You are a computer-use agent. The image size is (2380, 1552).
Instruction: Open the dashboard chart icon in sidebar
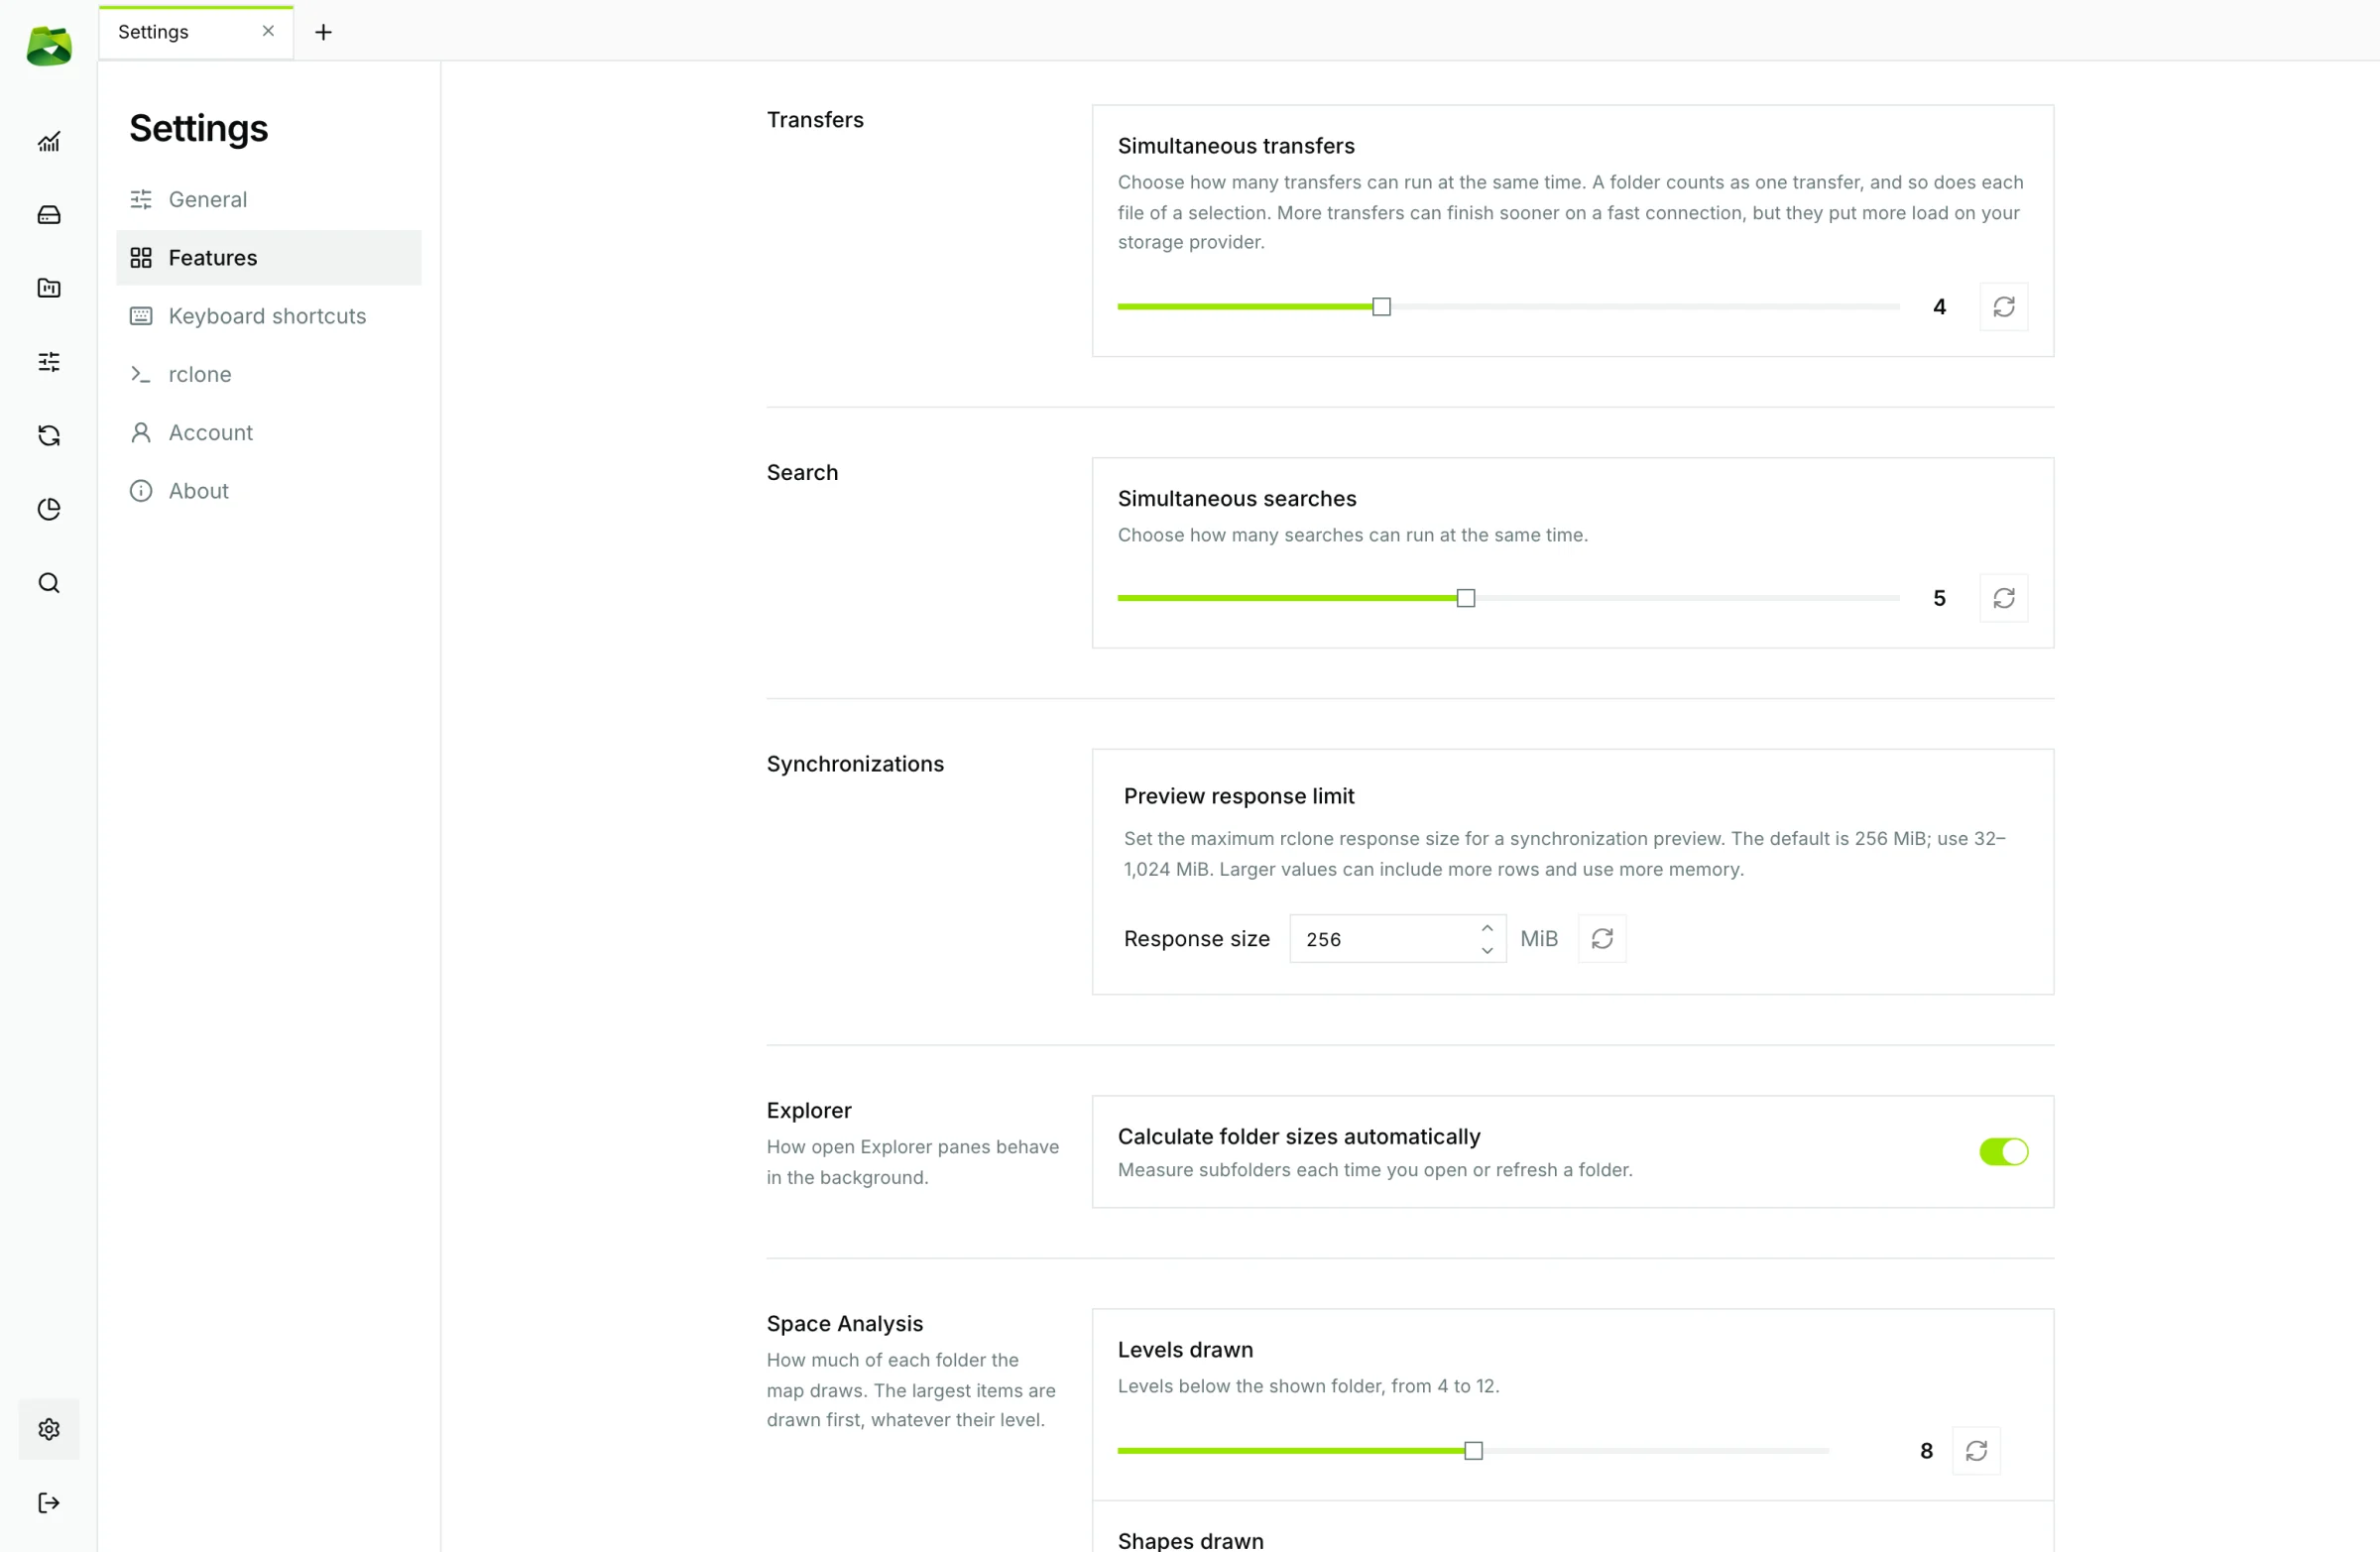(x=49, y=142)
